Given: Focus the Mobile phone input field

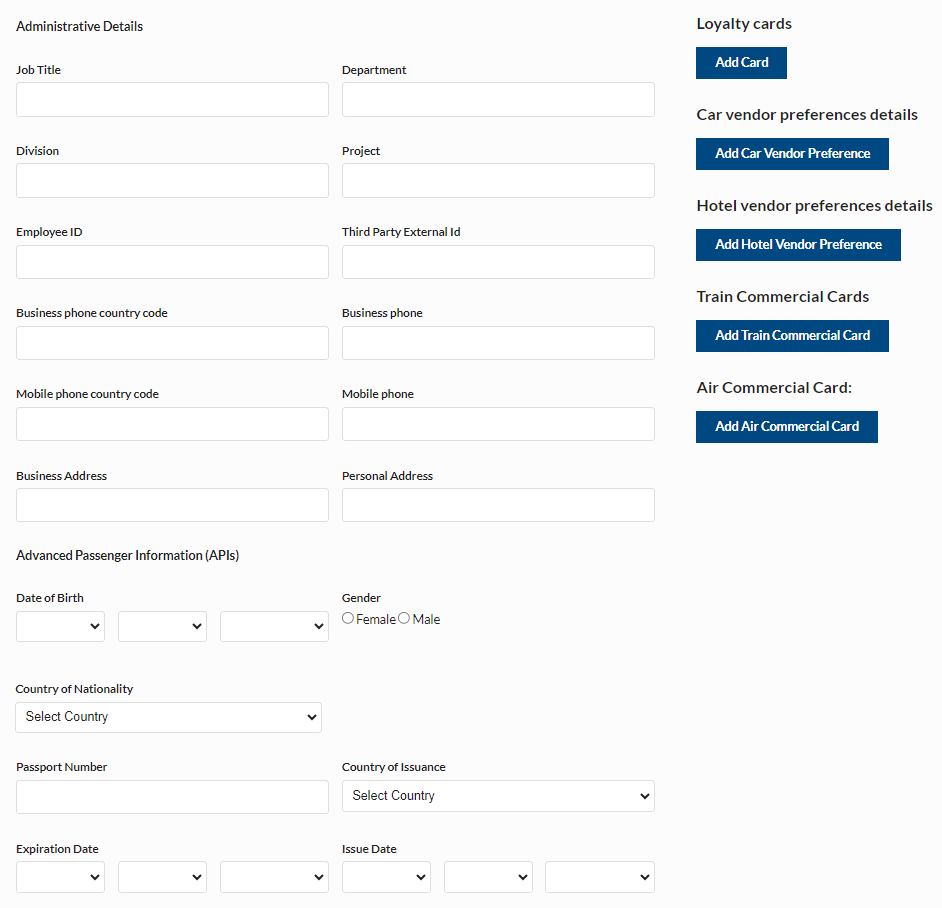Looking at the screenshot, I should tap(498, 424).
